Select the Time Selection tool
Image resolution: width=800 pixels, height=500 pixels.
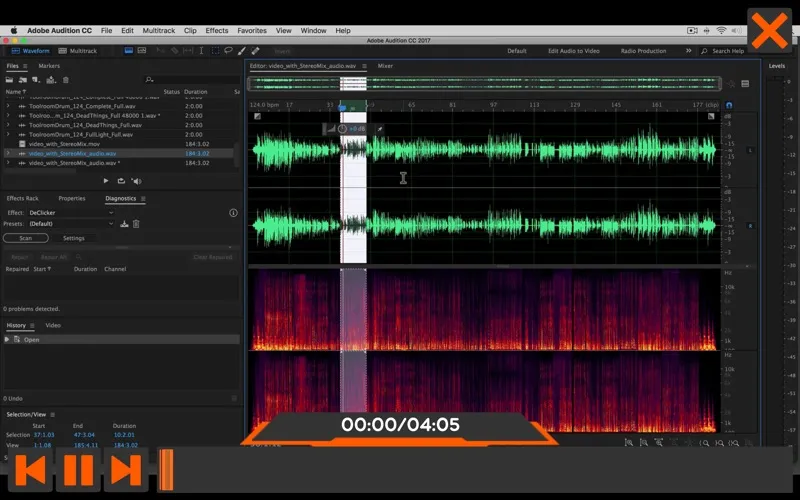[x=202, y=51]
